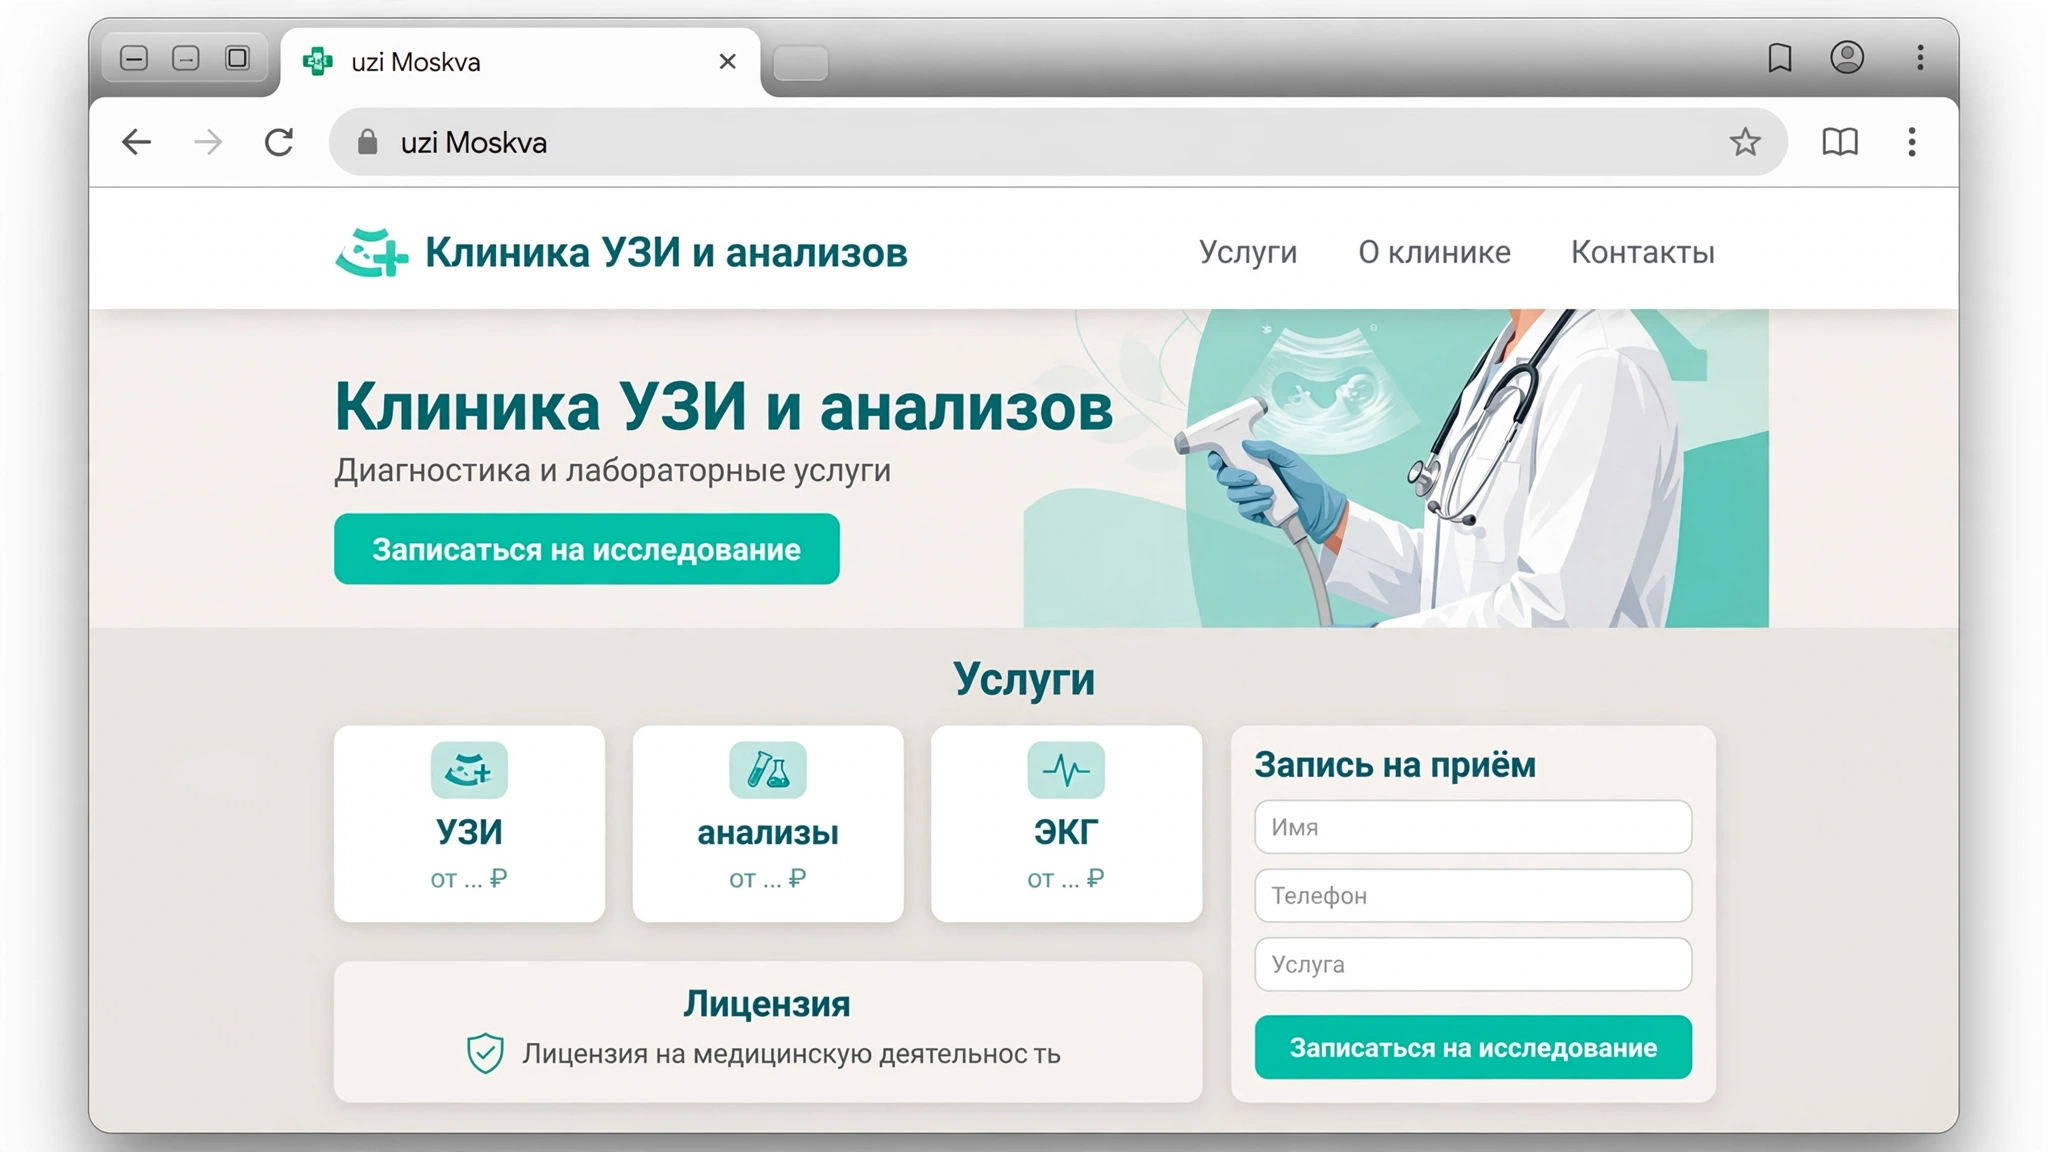The width and height of the screenshot is (2048, 1152).
Task: Open the reading mode book icon
Action: tap(1840, 142)
